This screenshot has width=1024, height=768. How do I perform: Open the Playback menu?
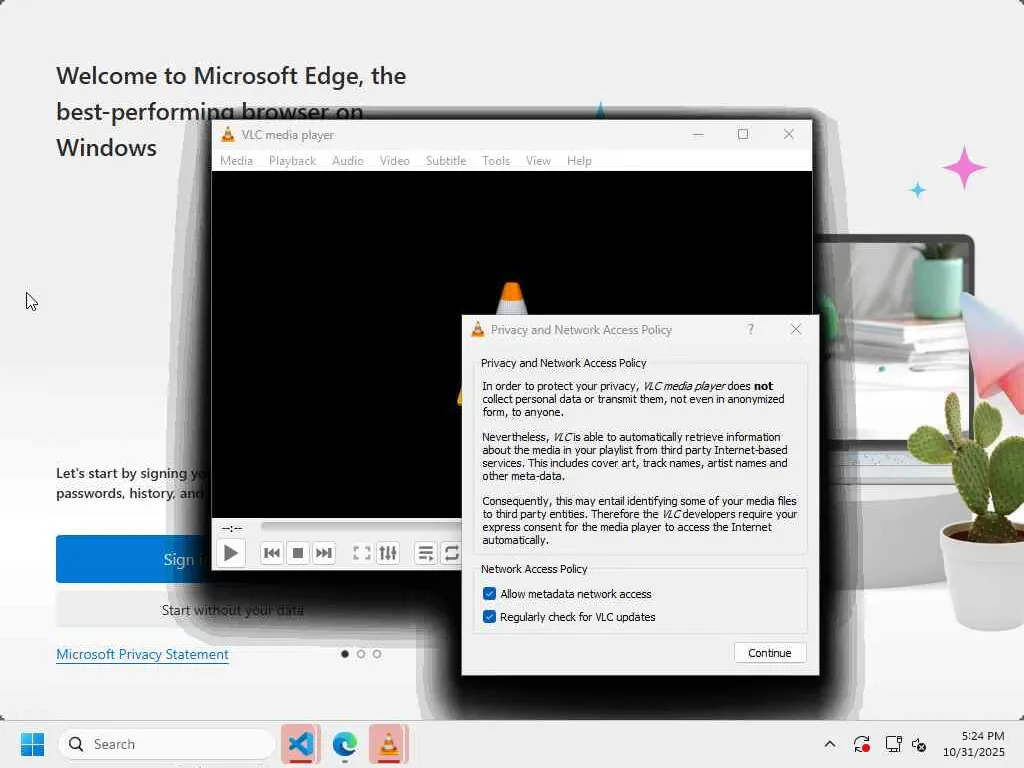point(292,161)
